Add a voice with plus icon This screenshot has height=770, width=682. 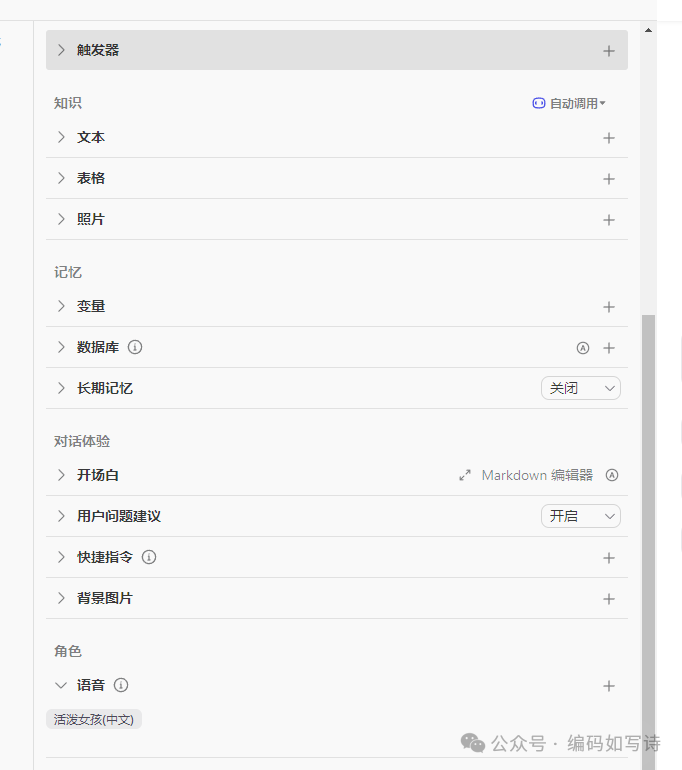[x=608, y=686]
